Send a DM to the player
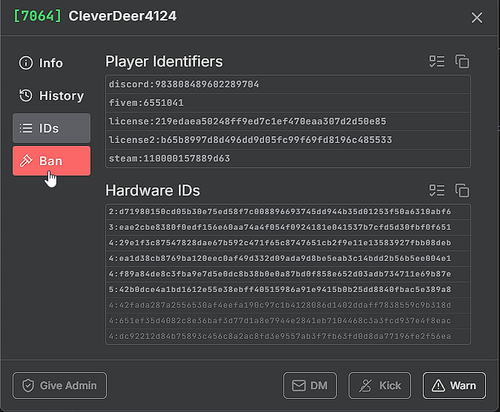Viewport: 500px width, 412px height. (310, 386)
